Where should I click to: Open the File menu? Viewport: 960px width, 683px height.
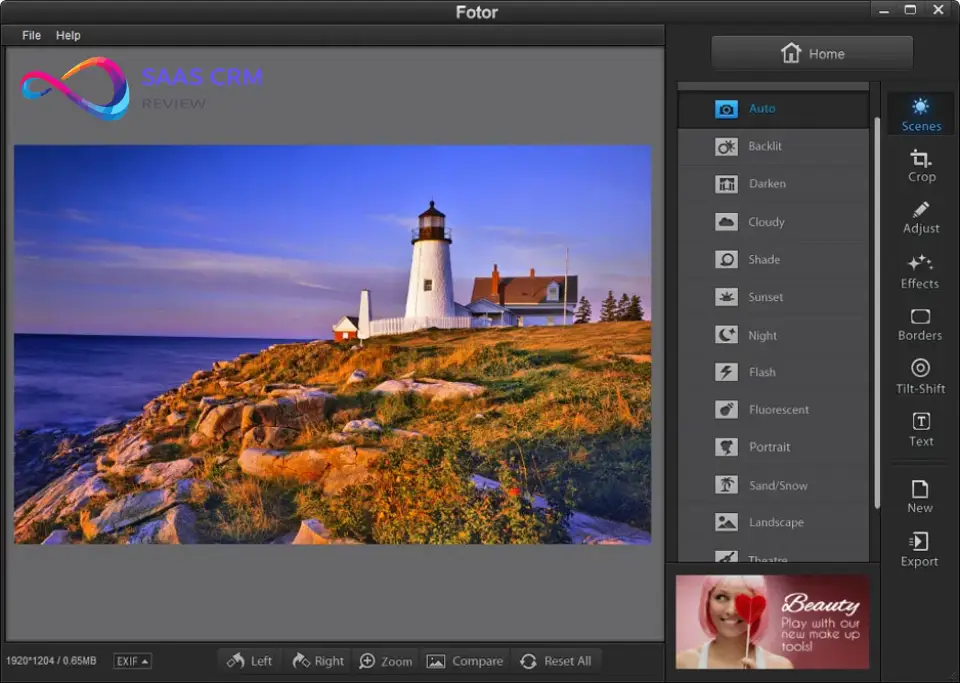point(30,35)
